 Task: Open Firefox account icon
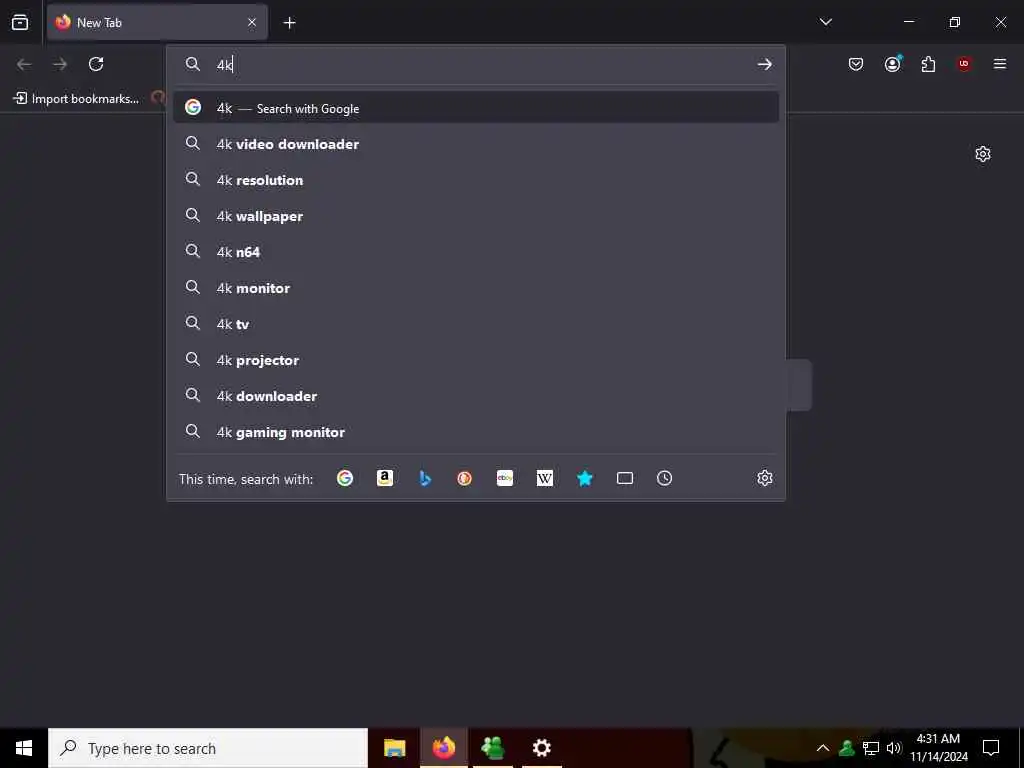[x=893, y=63]
